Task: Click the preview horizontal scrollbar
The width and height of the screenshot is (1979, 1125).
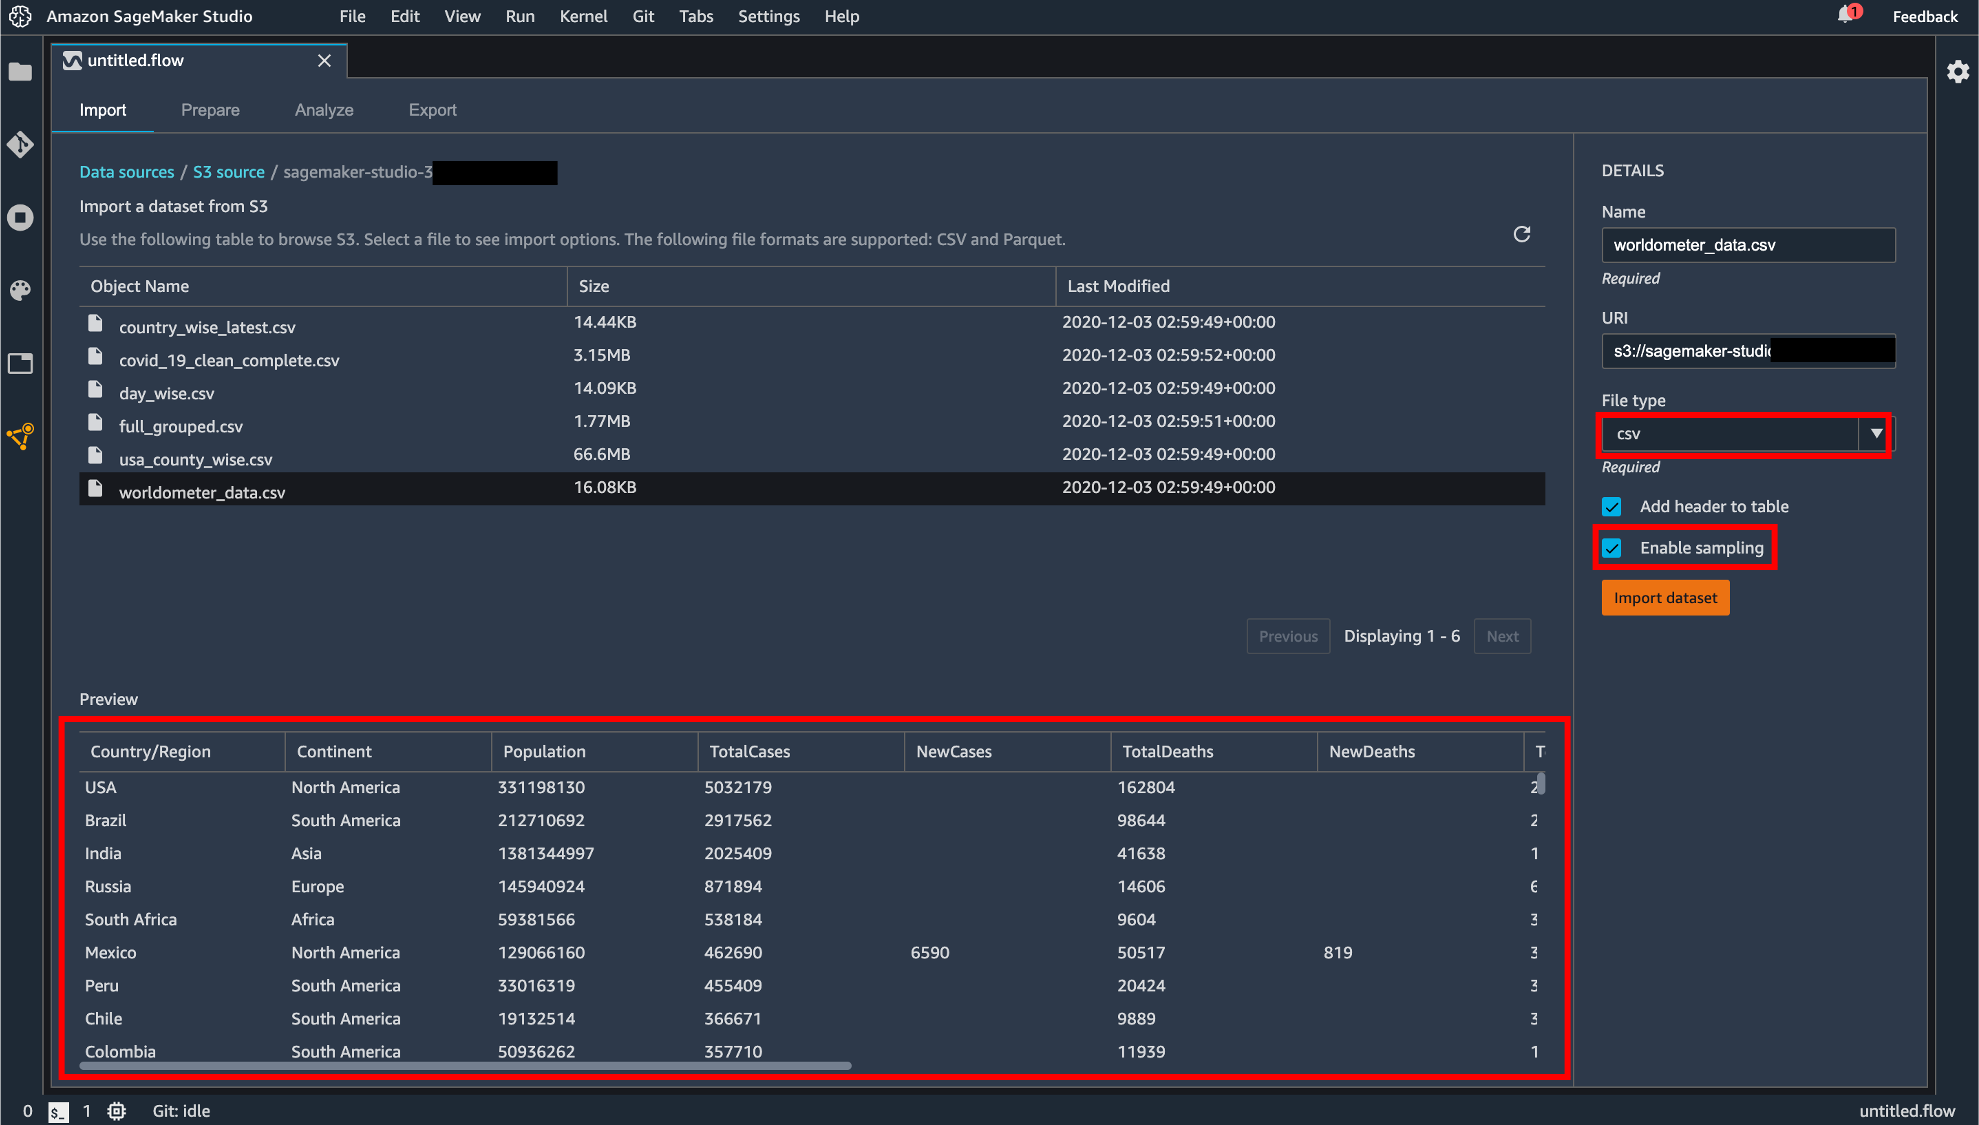Action: click(465, 1066)
